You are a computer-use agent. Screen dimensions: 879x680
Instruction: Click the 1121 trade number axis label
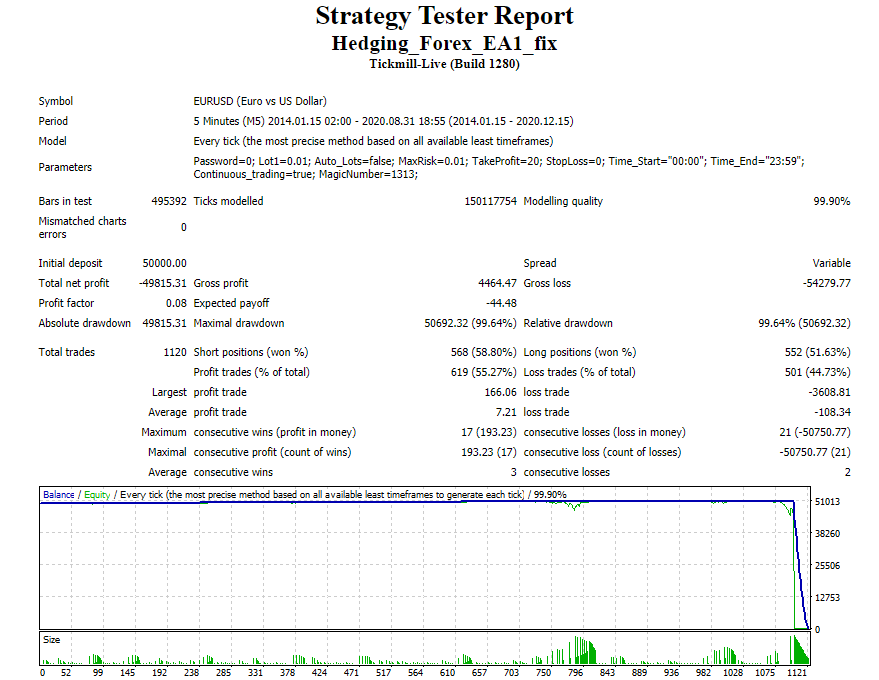797,673
